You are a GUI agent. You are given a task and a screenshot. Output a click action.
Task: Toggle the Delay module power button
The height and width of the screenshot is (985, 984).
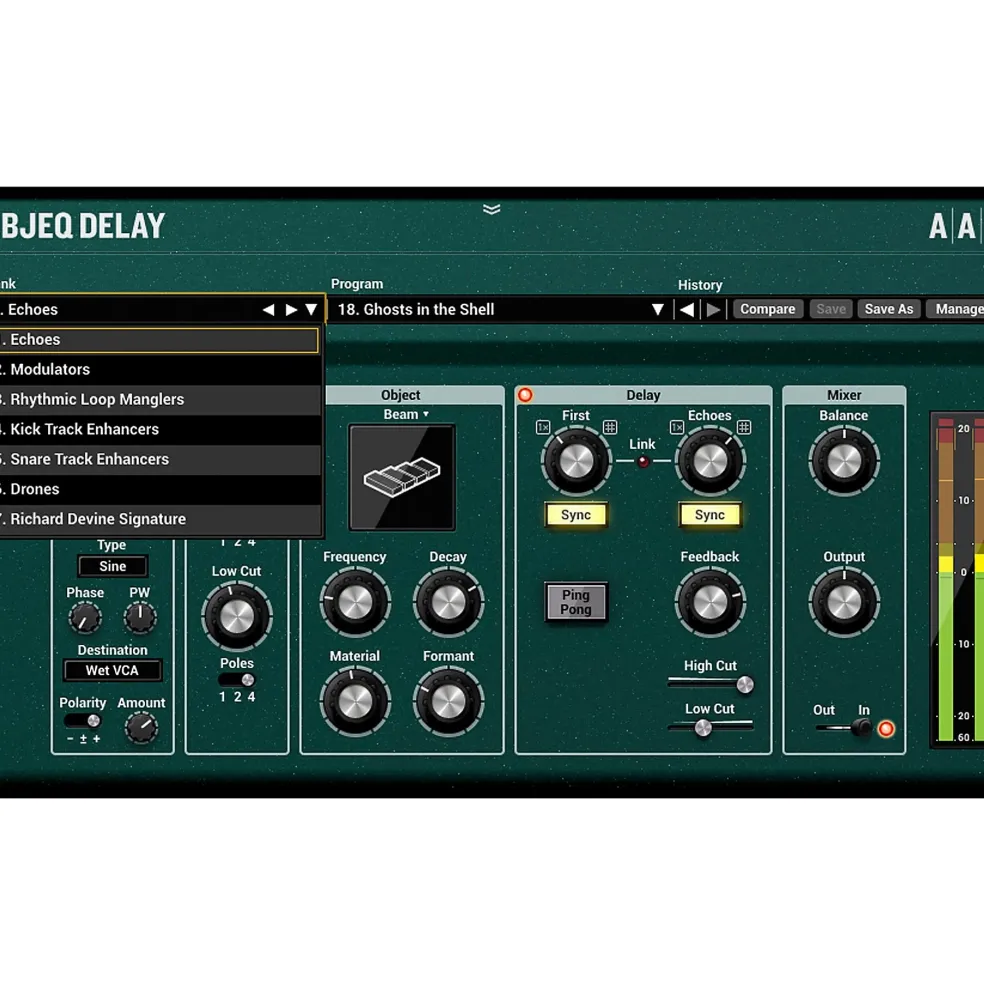pos(525,395)
